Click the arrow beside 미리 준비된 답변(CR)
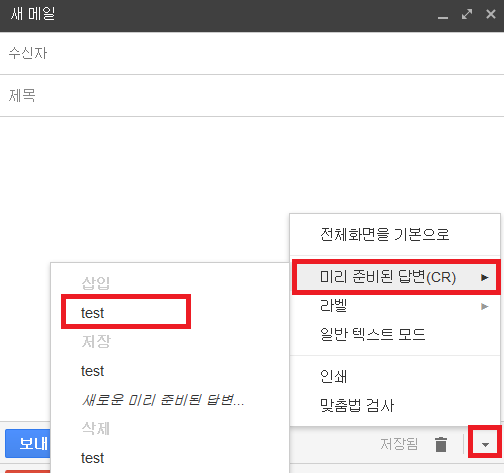The image size is (504, 473). pyautogui.click(x=485, y=277)
